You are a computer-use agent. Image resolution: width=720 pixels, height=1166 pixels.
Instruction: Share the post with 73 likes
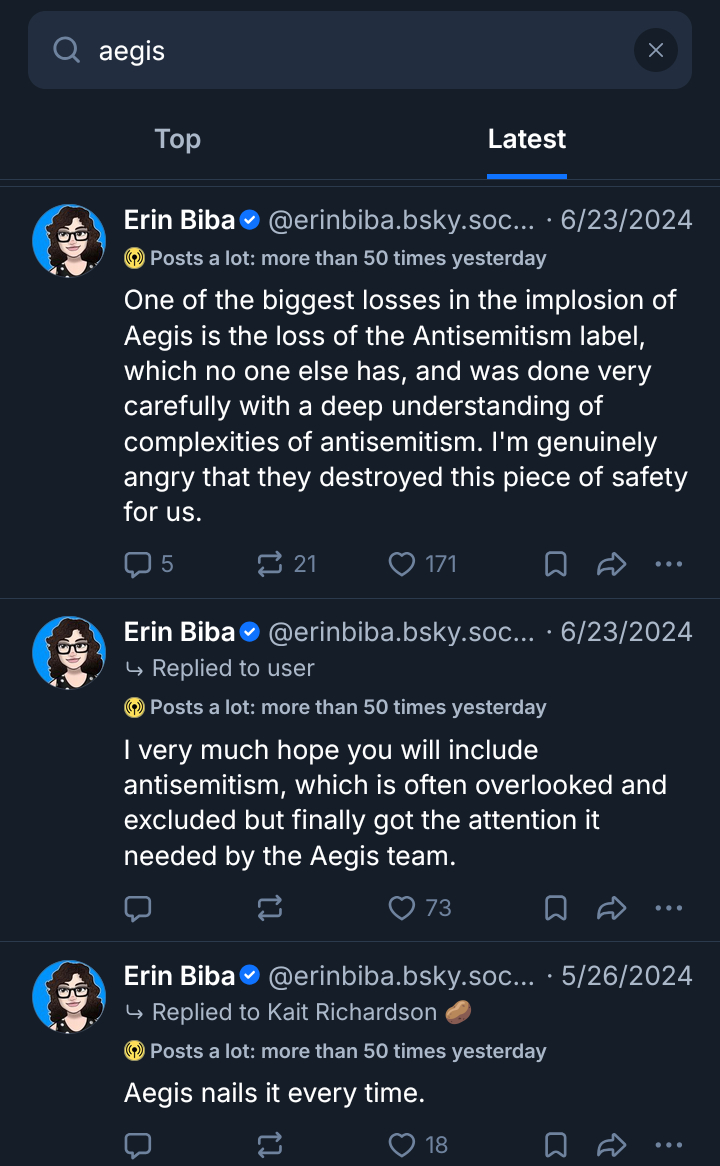[611, 908]
